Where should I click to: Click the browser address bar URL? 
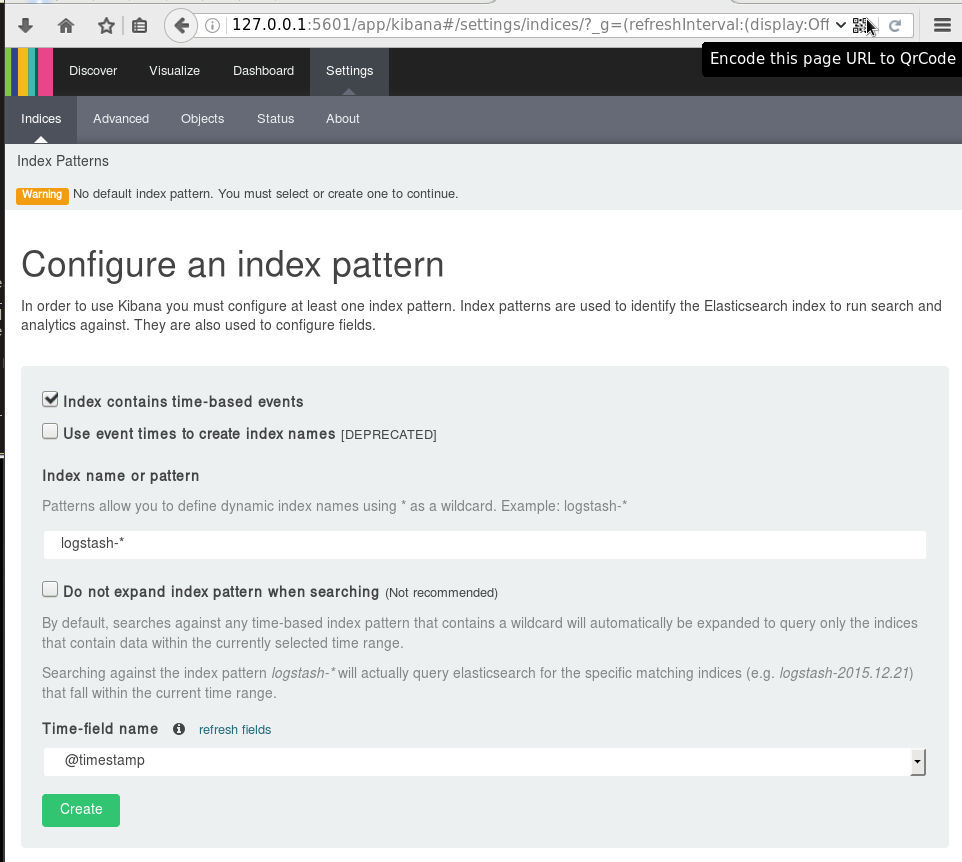[531, 25]
